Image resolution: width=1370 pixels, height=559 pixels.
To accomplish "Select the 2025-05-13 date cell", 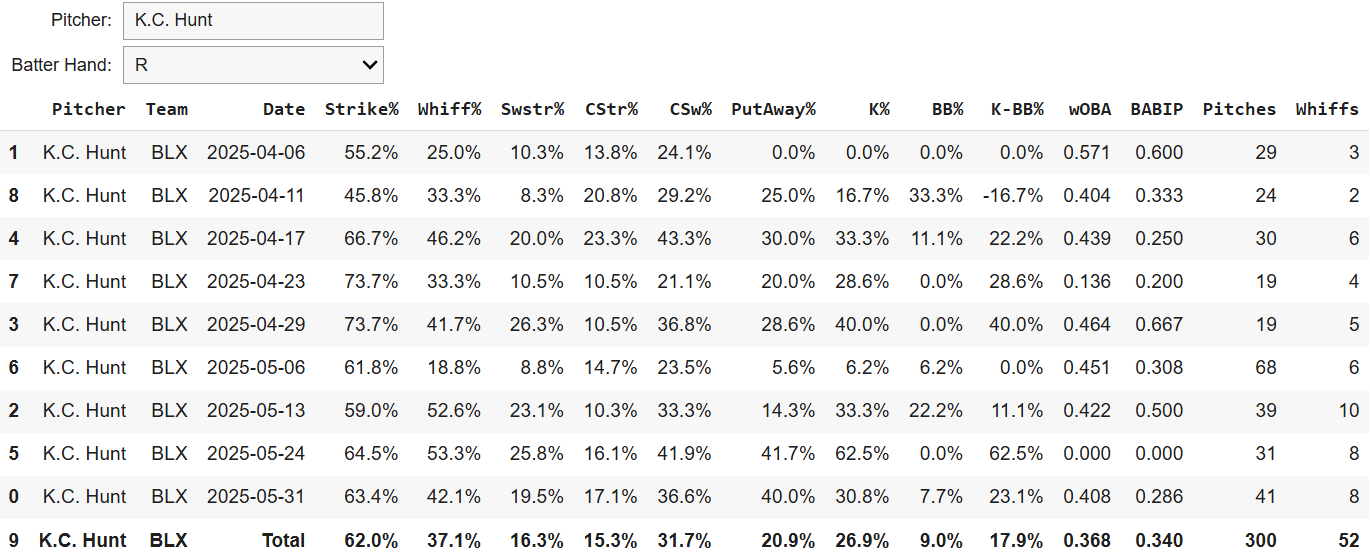I will 256,411.
